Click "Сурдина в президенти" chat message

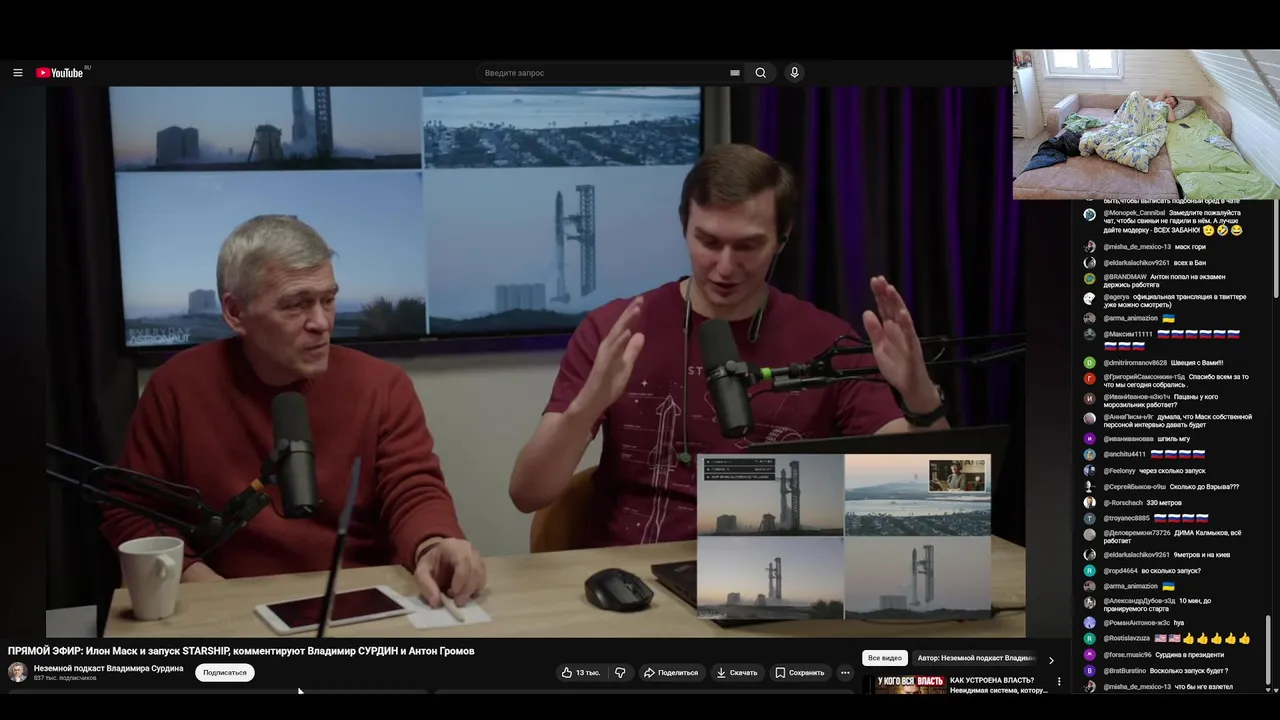[x=1189, y=655]
